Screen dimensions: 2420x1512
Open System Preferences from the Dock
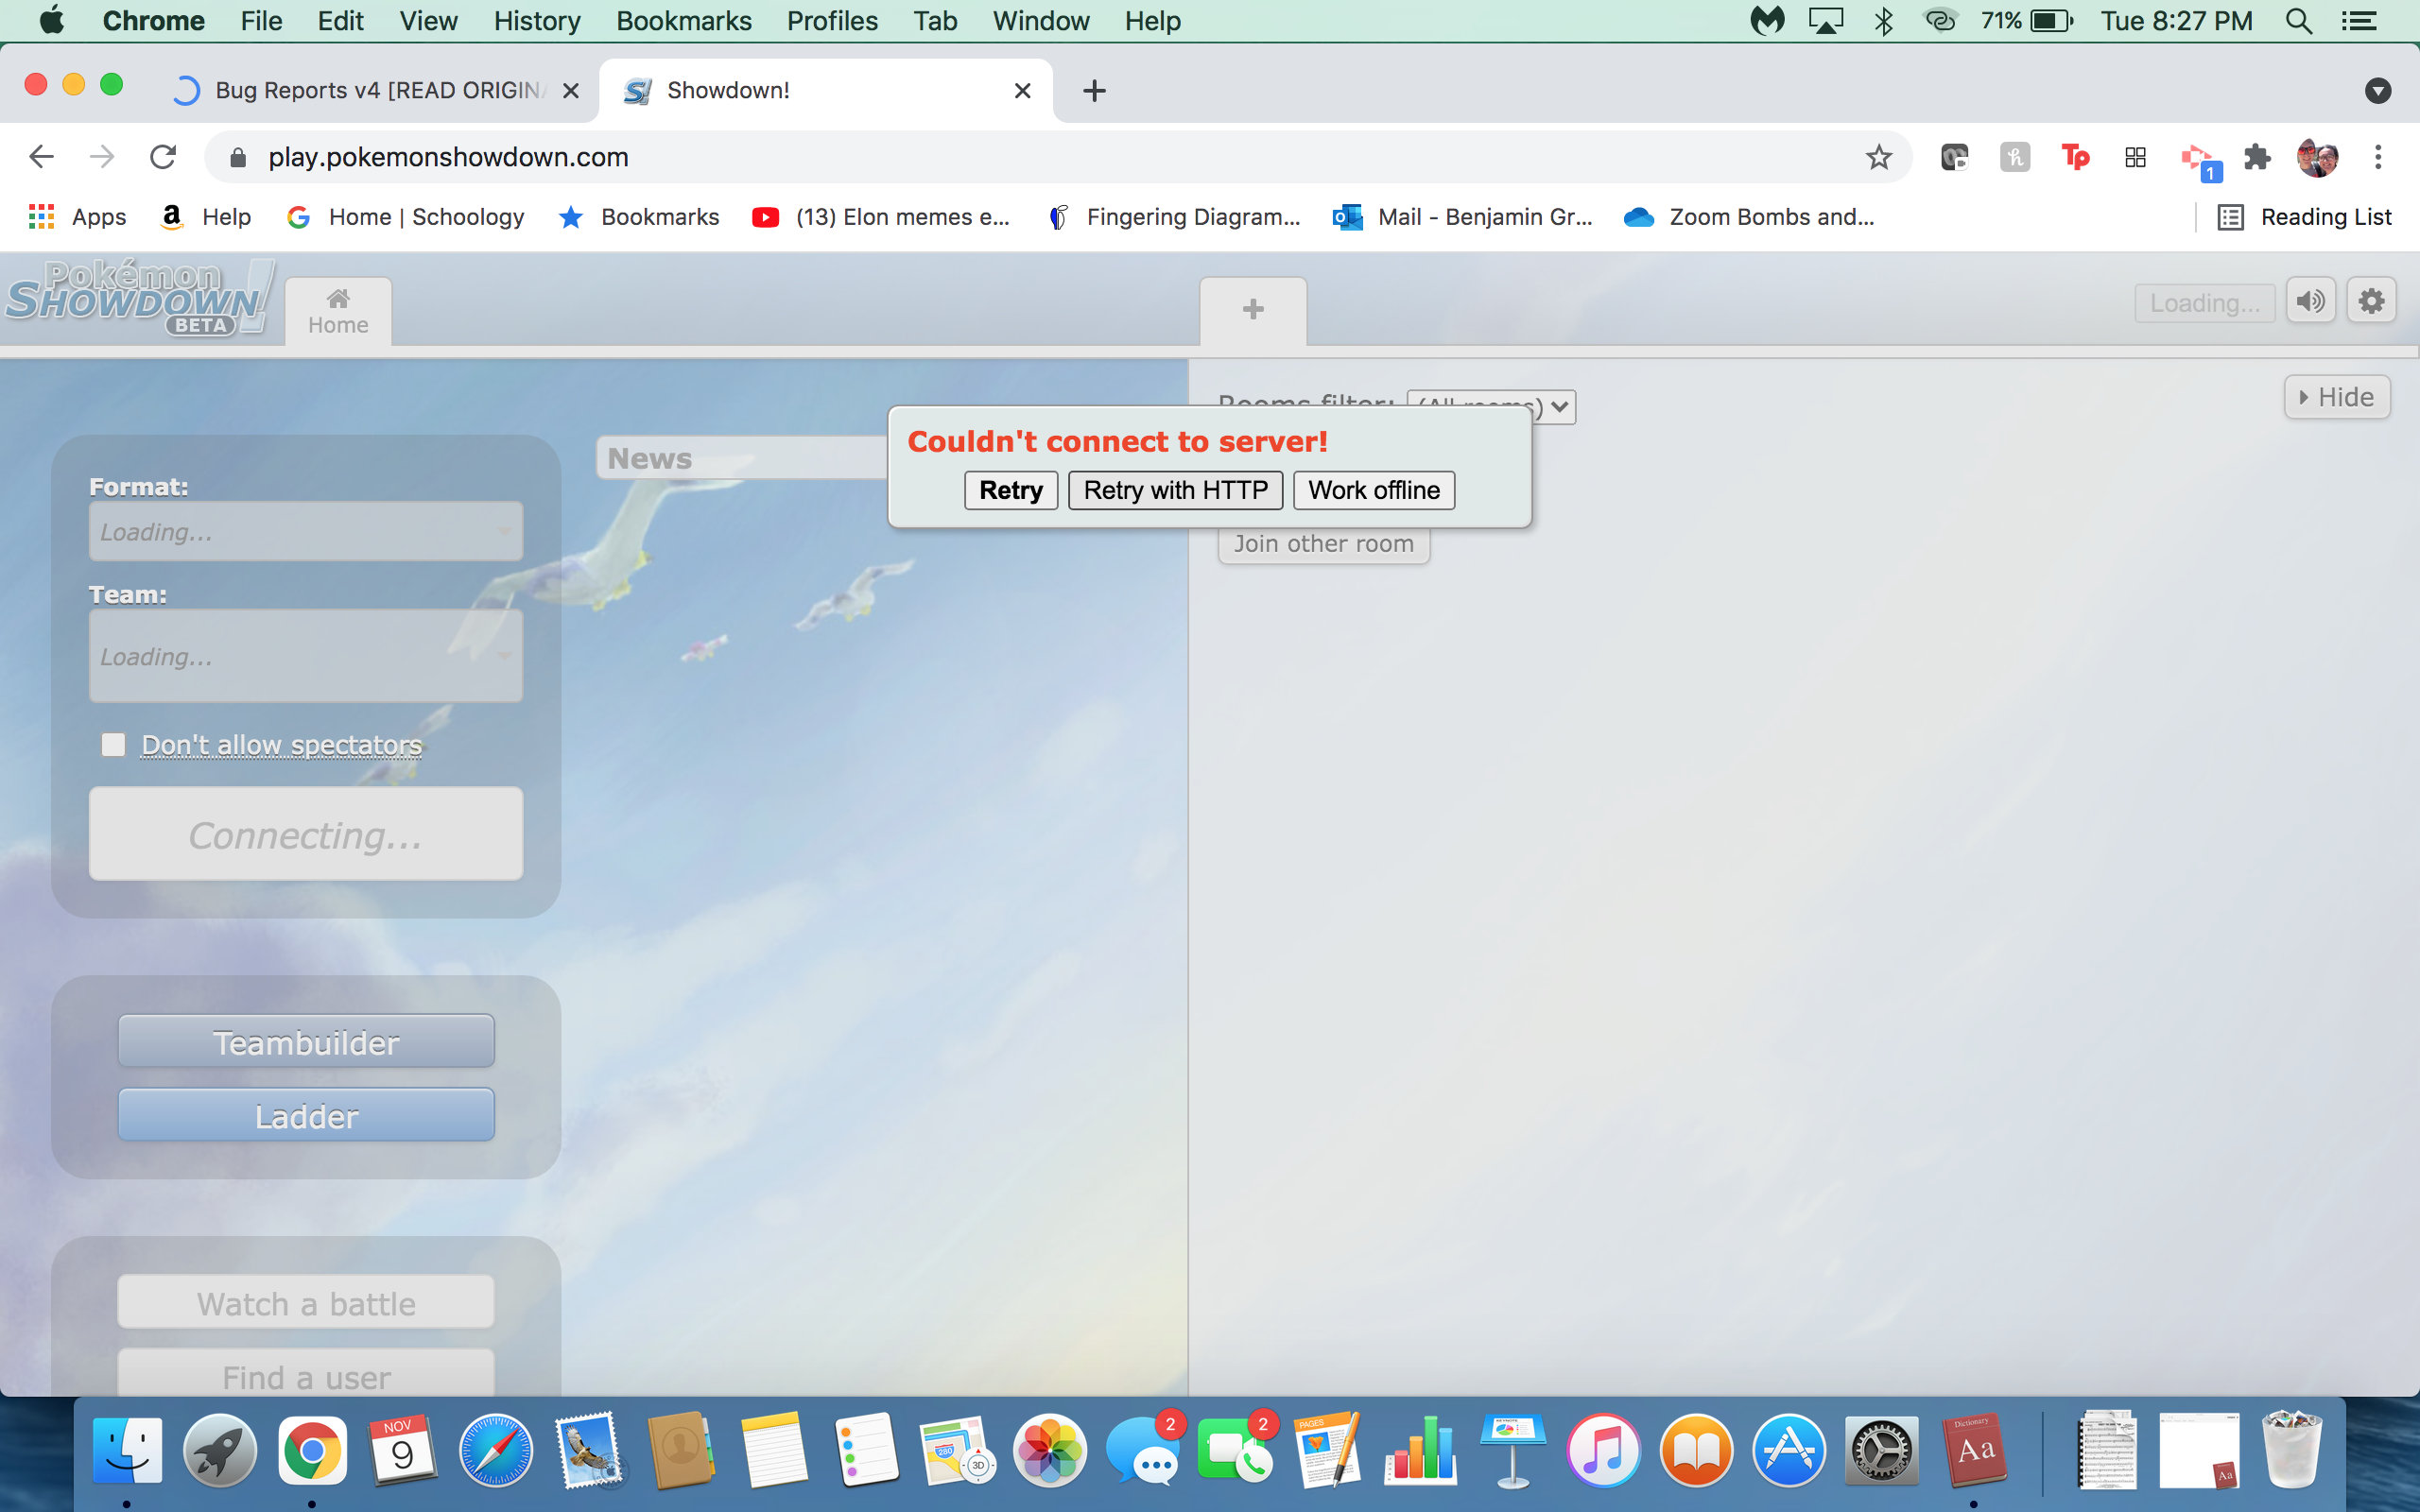[x=1880, y=1449]
